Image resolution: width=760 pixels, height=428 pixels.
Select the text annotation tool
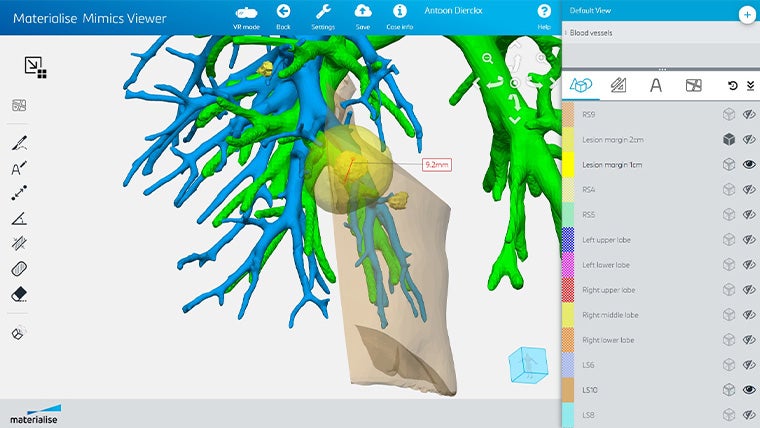pos(19,168)
